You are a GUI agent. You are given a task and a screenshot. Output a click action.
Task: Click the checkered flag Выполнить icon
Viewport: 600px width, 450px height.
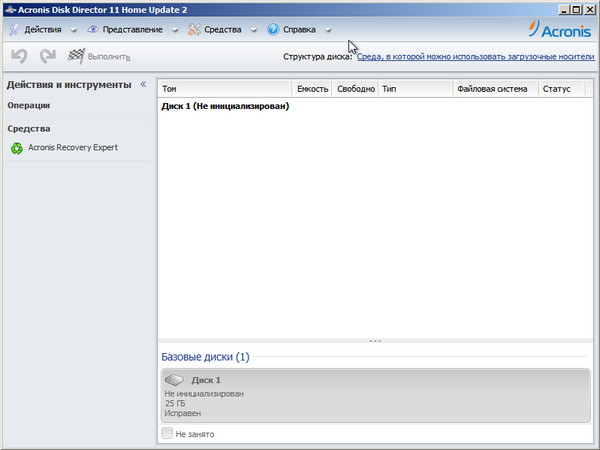pyautogui.click(x=76, y=57)
